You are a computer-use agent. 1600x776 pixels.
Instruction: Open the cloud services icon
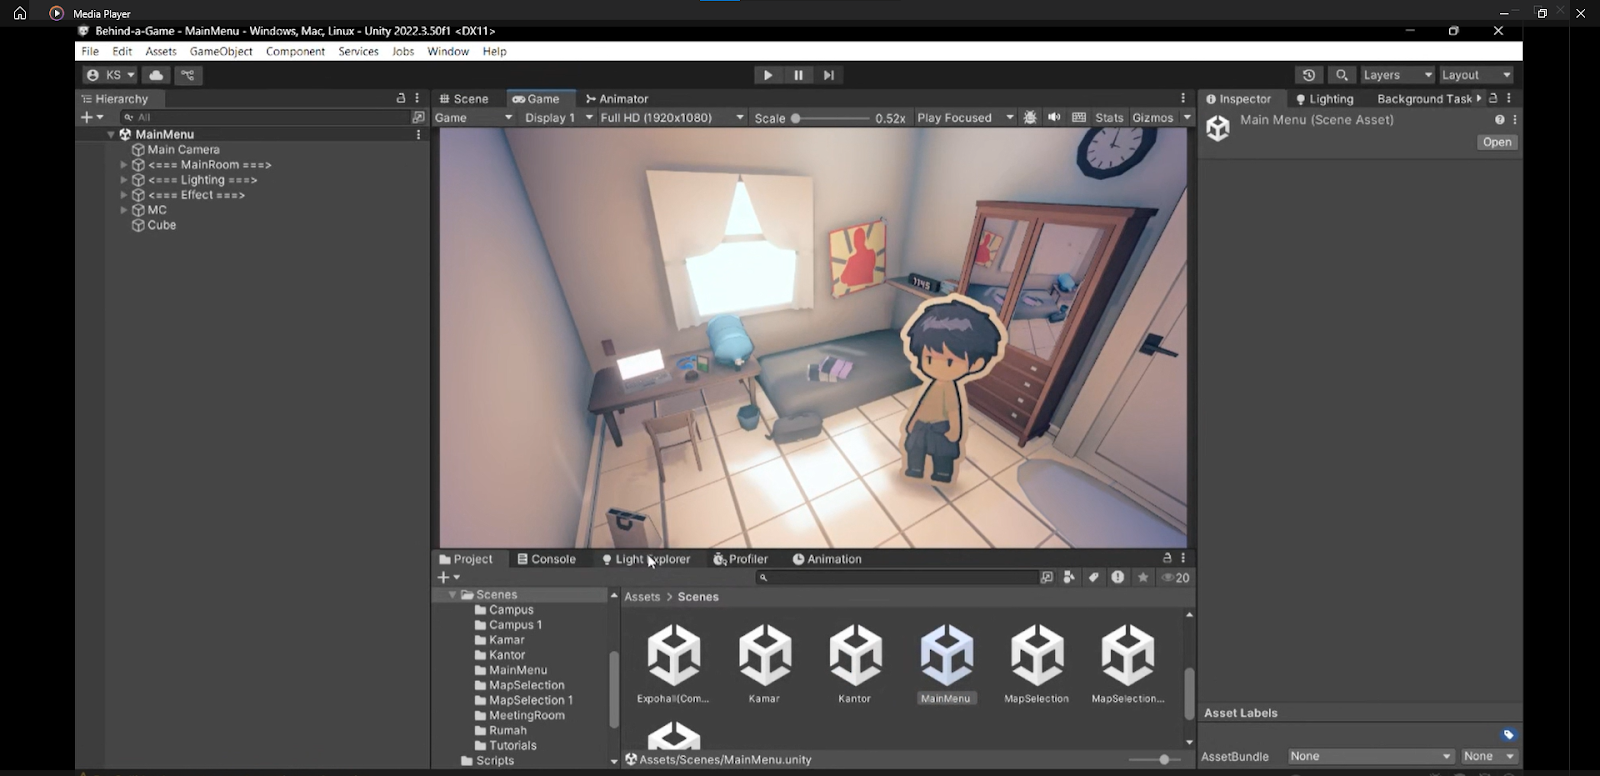pyautogui.click(x=156, y=75)
